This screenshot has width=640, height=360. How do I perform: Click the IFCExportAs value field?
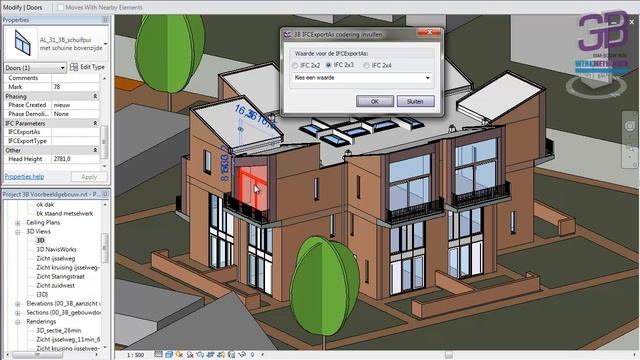coord(76,132)
